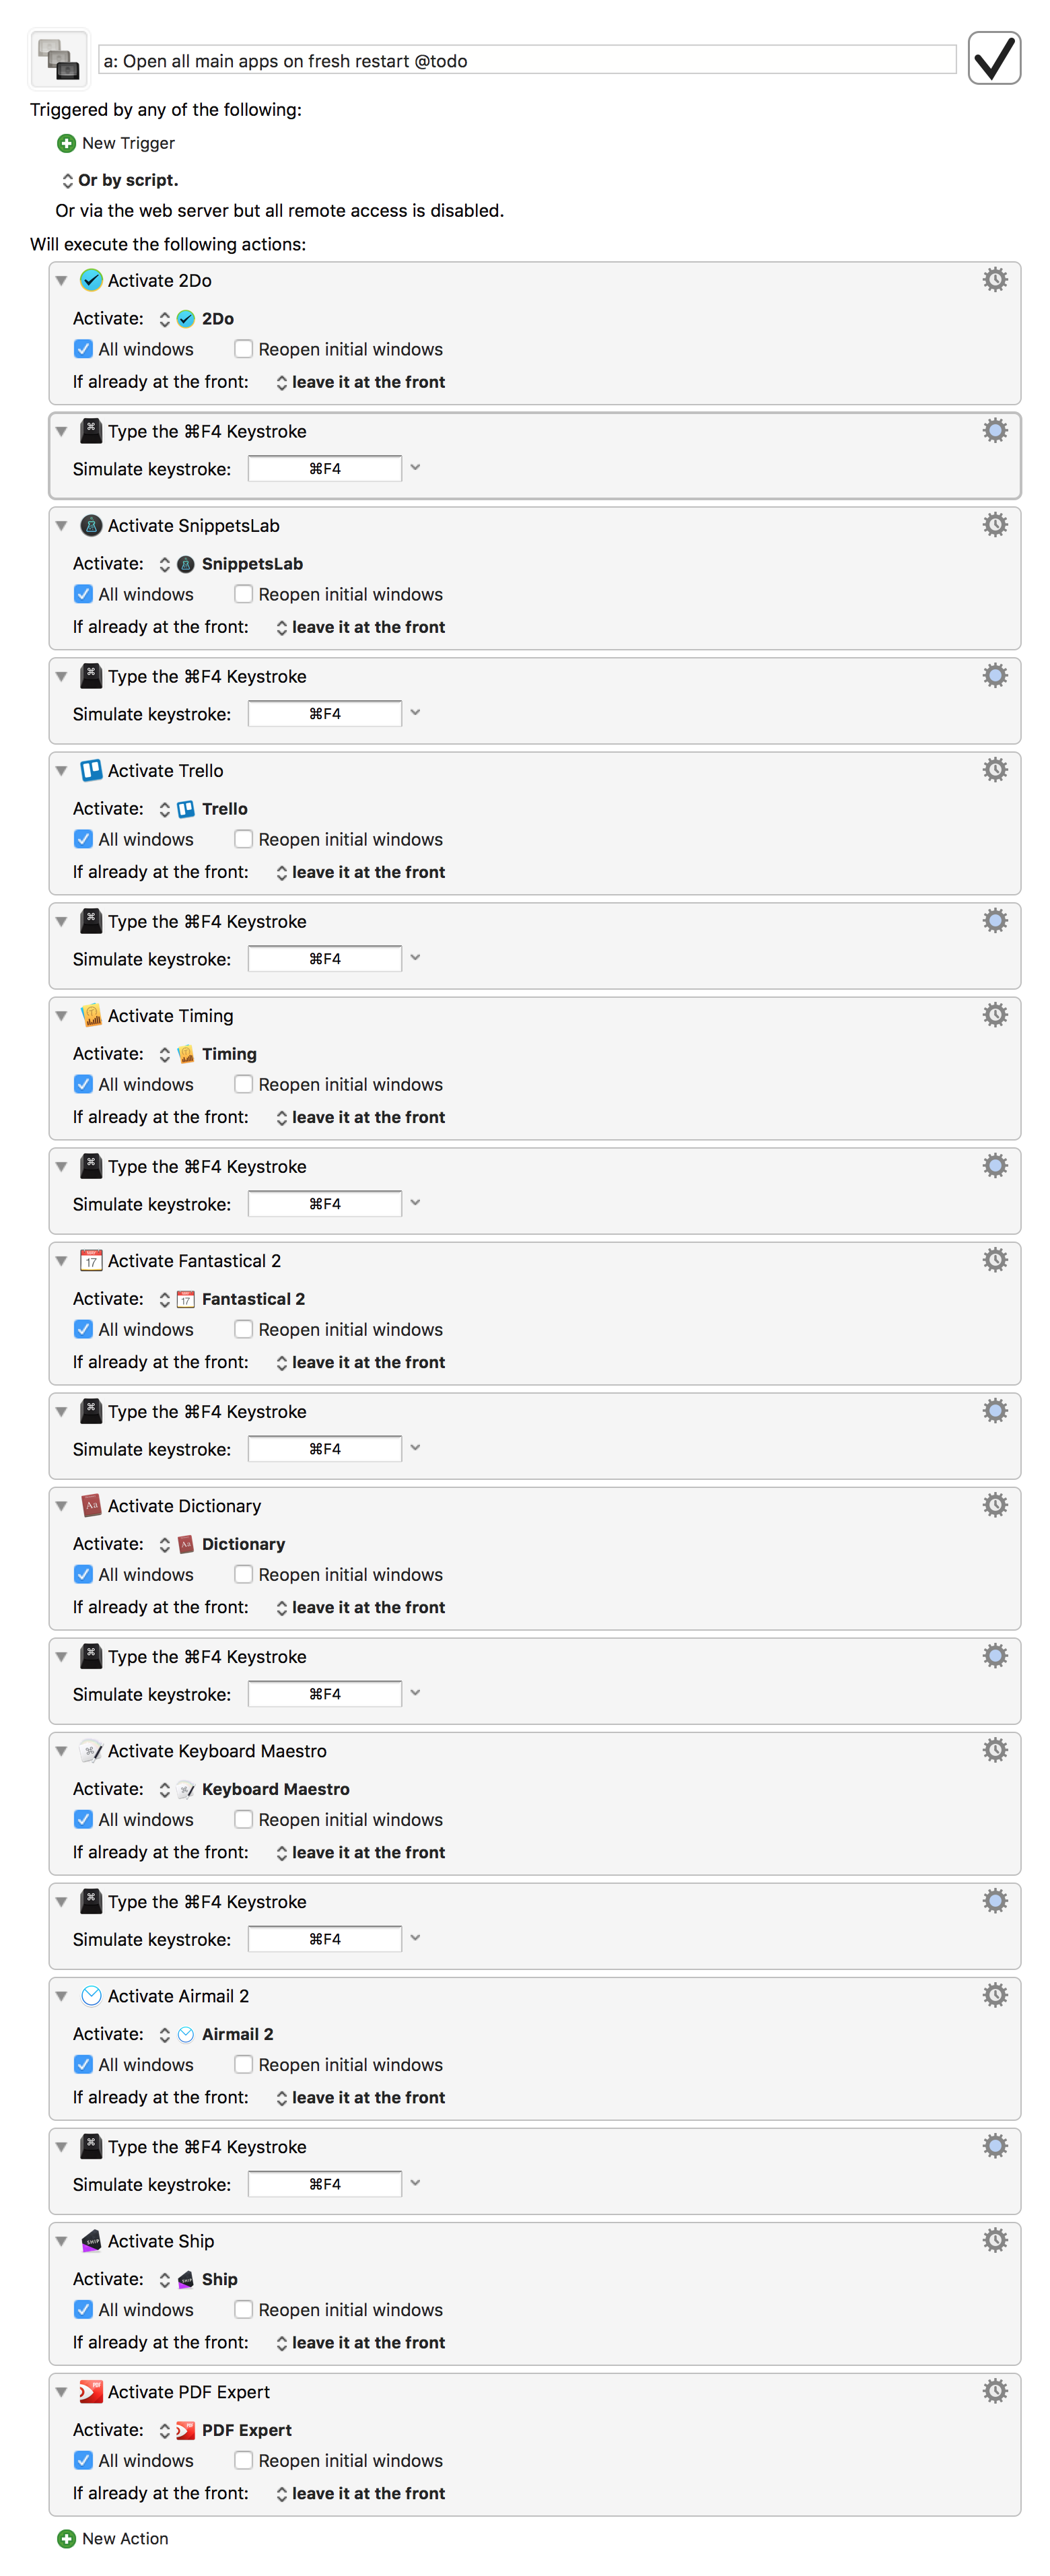Check Reopen initial windows for Airmail 2
Image resolution: width=1050 pixels, height=2576 pixels.
(x=243, y=2064)
